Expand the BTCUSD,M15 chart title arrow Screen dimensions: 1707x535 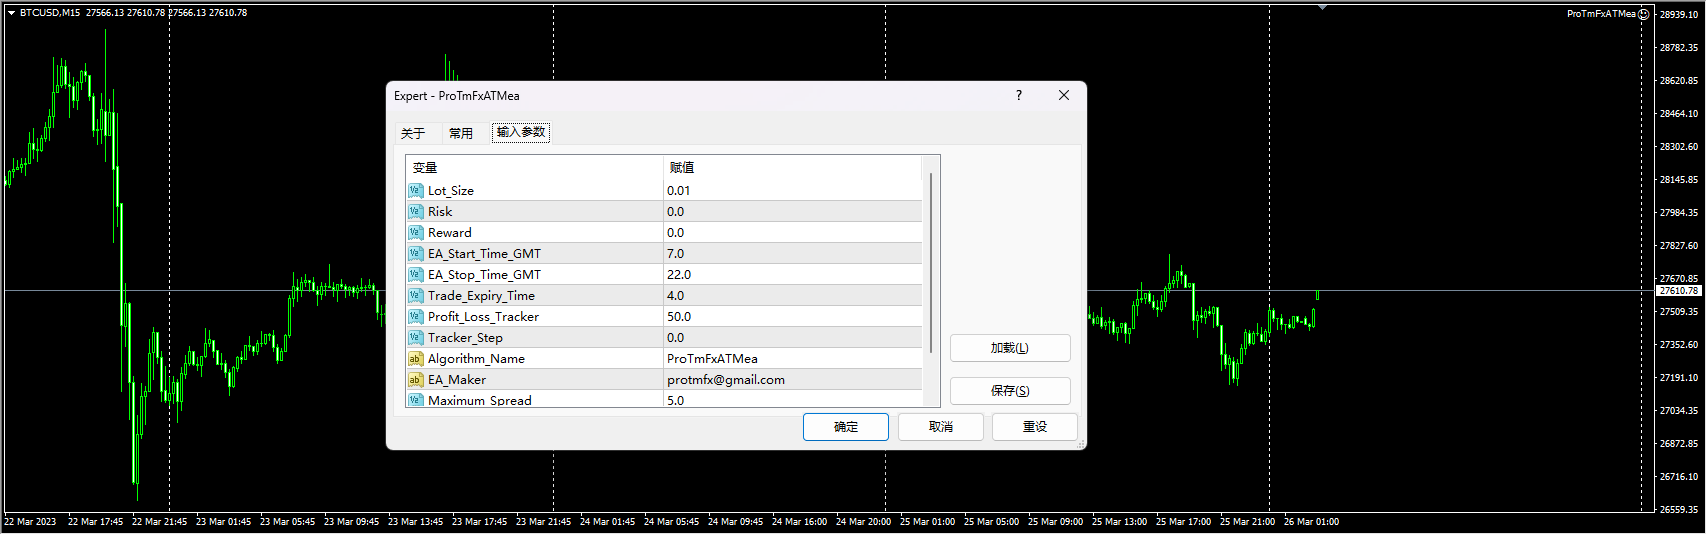[x=11, y=13]
